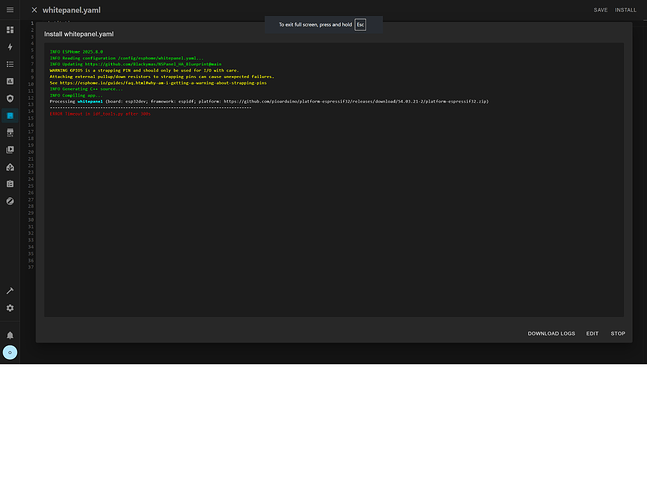The height and width of the screenshot is (500, 647).
Task: Click the whitepanel.yaml title in header
Action: click(71, 10)
